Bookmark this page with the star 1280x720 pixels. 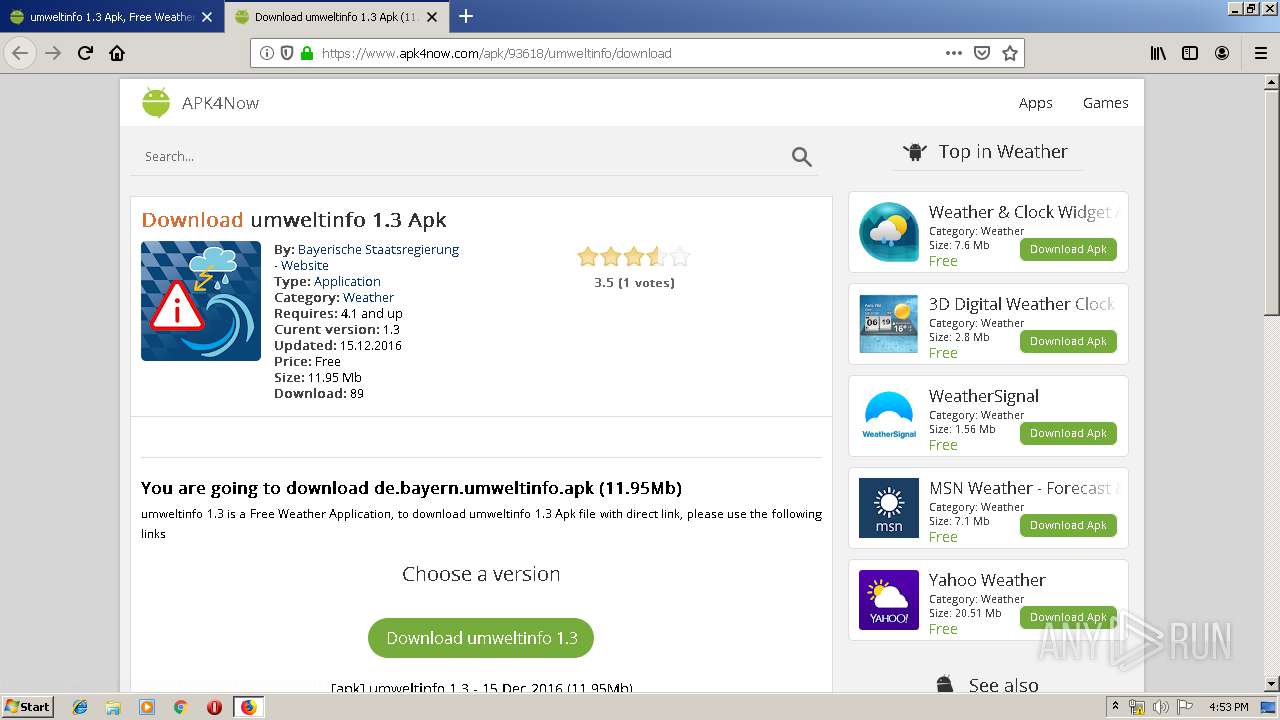(1010, 53)
